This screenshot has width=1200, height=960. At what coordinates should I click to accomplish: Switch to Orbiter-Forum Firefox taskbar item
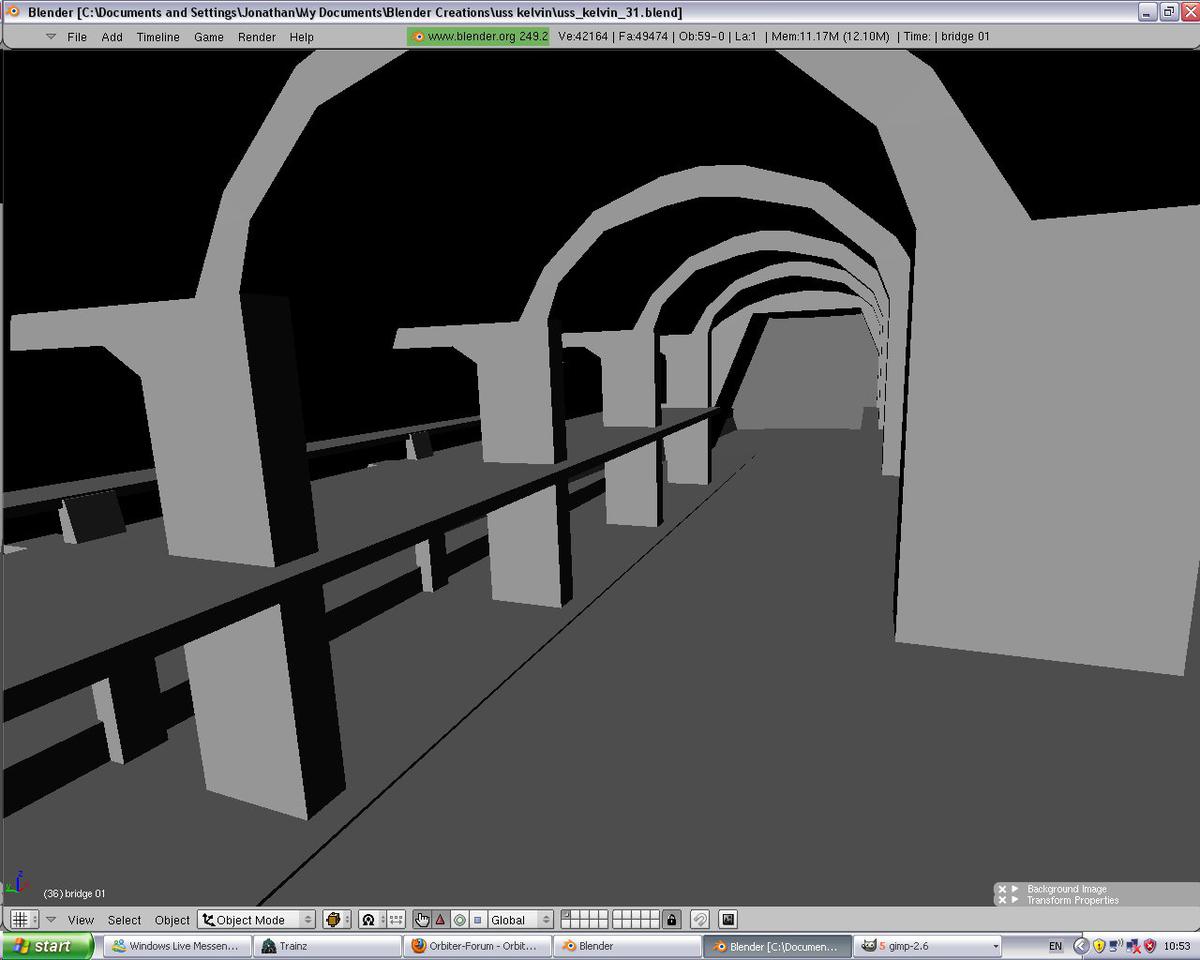pyautogui.click(x=477, y=946)
